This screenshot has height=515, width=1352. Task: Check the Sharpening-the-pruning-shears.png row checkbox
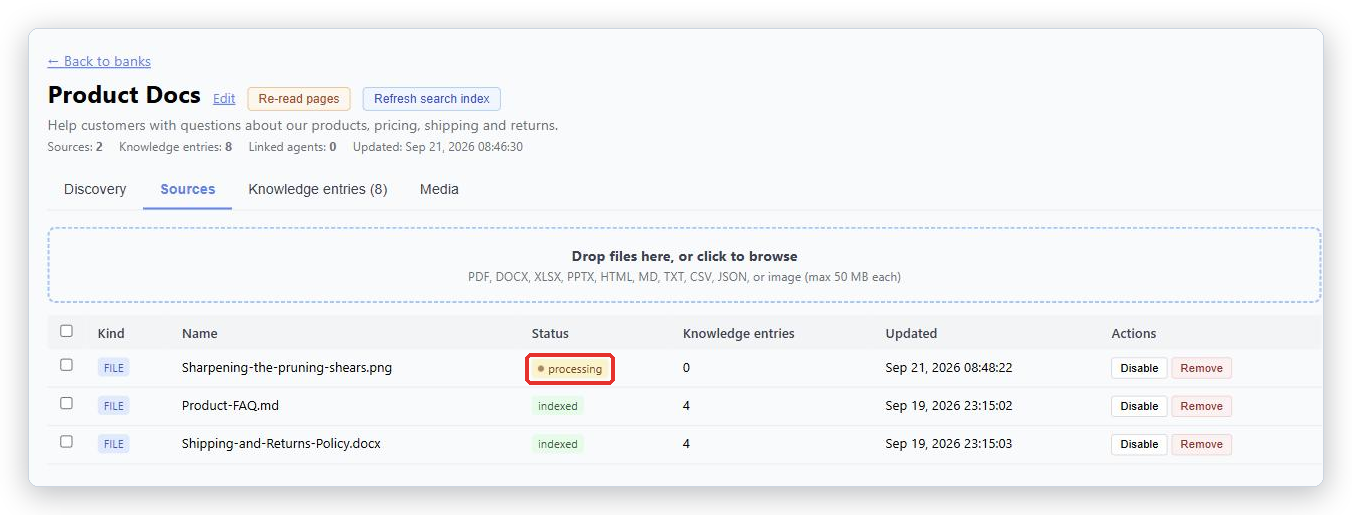[66, 365]
